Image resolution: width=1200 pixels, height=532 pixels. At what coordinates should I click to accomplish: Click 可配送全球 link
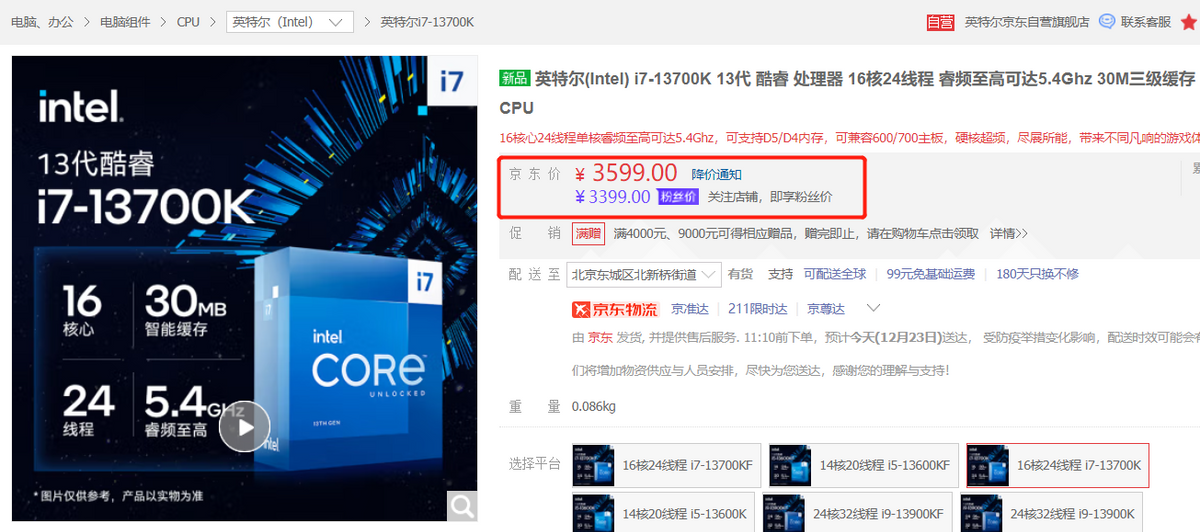click(835, 274)
